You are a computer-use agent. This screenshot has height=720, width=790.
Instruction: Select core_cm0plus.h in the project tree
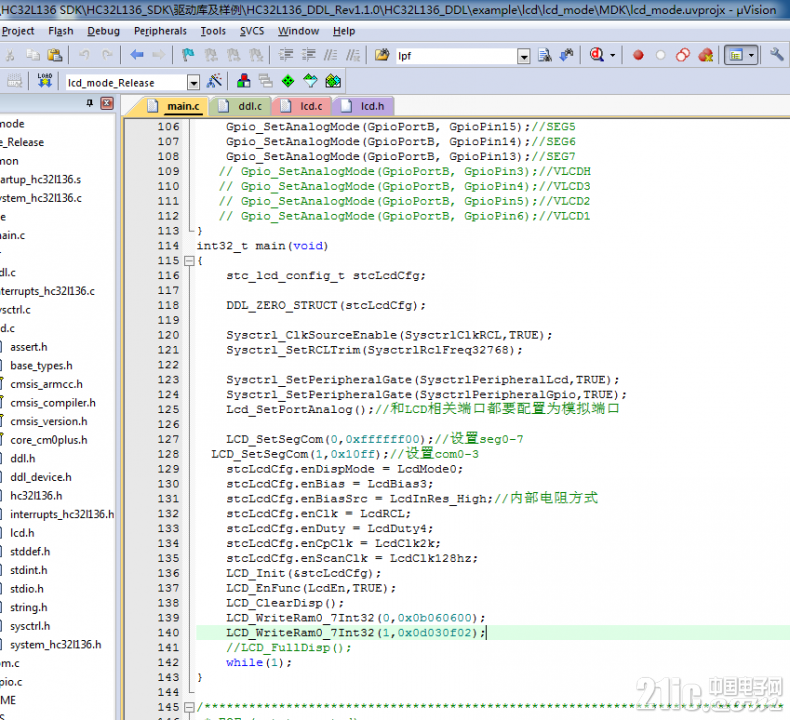pos(49,440)
